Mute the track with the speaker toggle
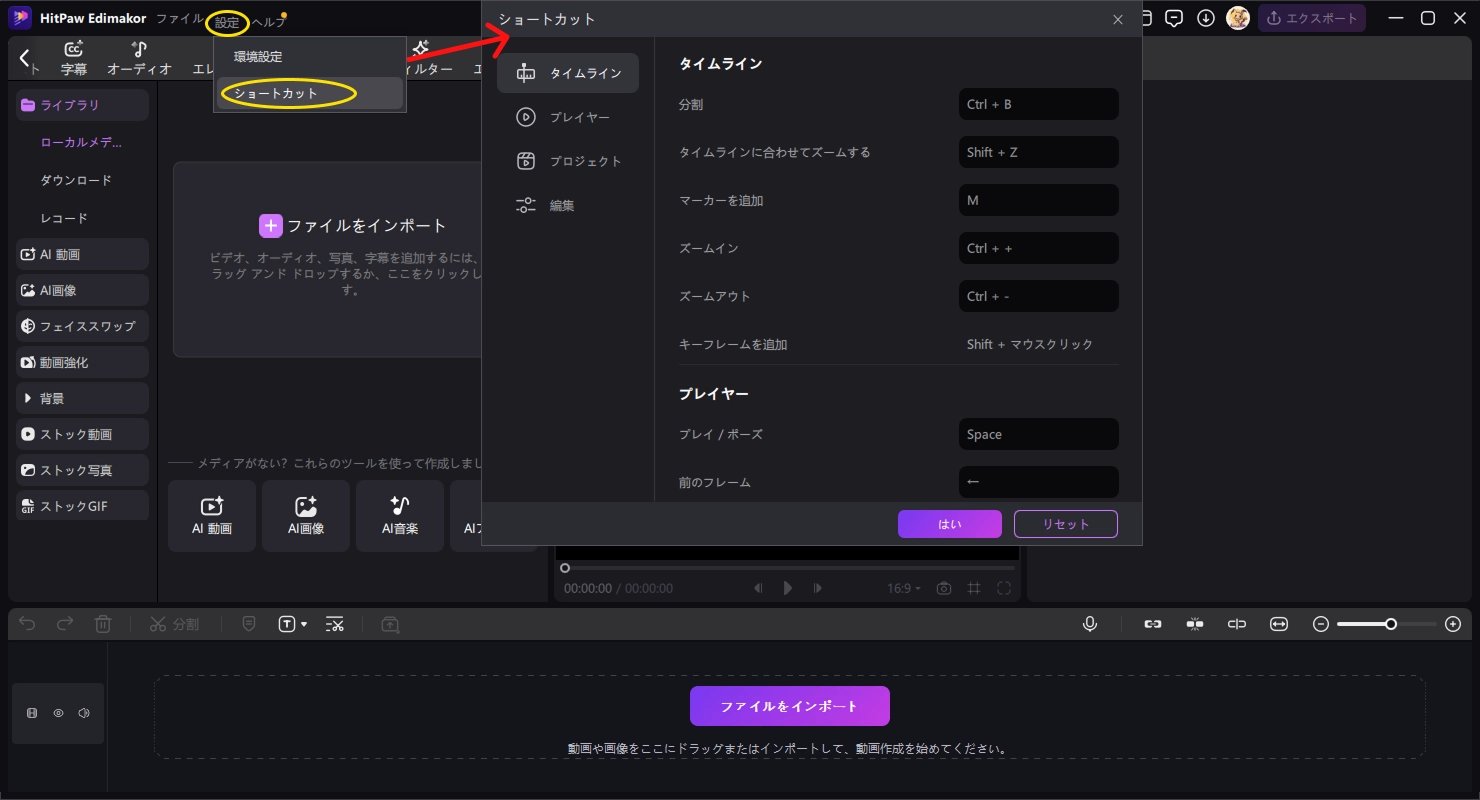The width and height of the screenshot is (1480, 800). click(85, 713)
